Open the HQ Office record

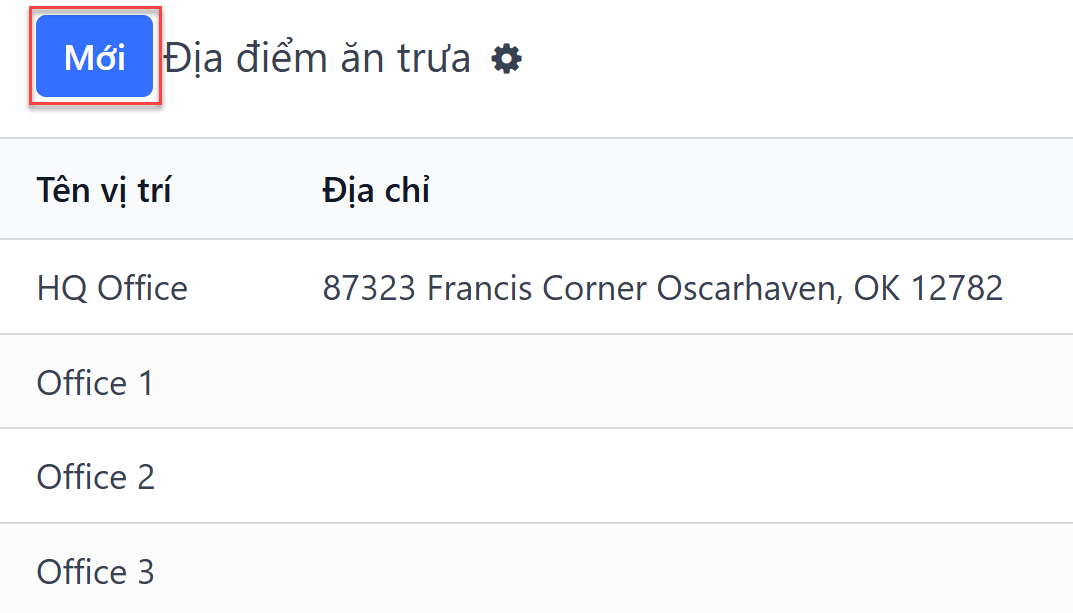(112, 287)
